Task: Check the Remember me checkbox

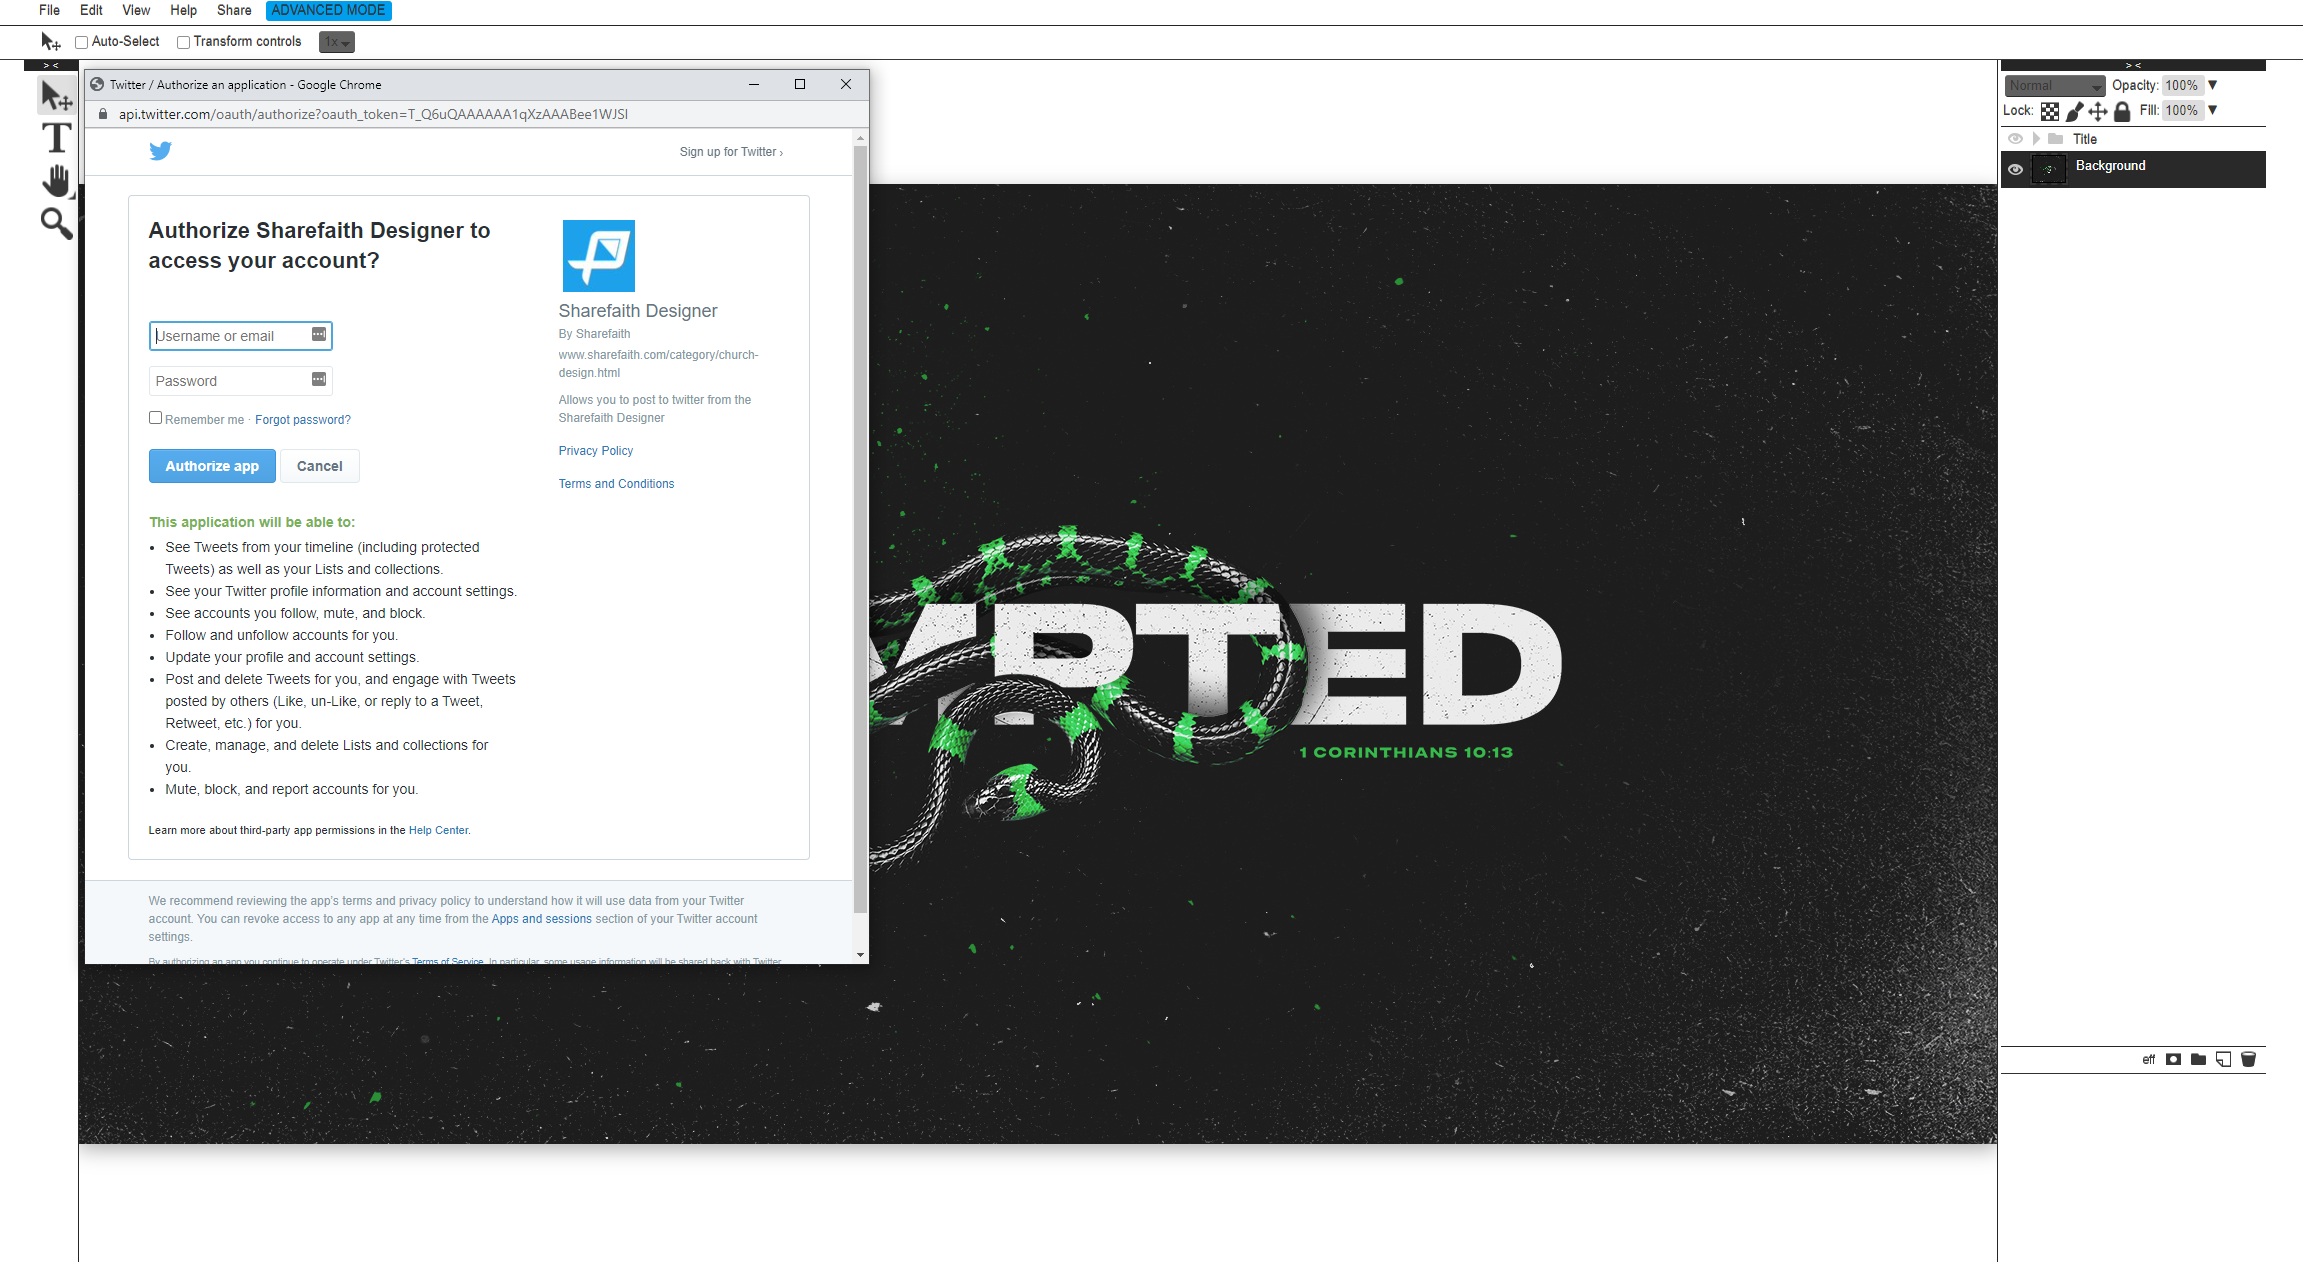Action: click(x=155, y=418)
